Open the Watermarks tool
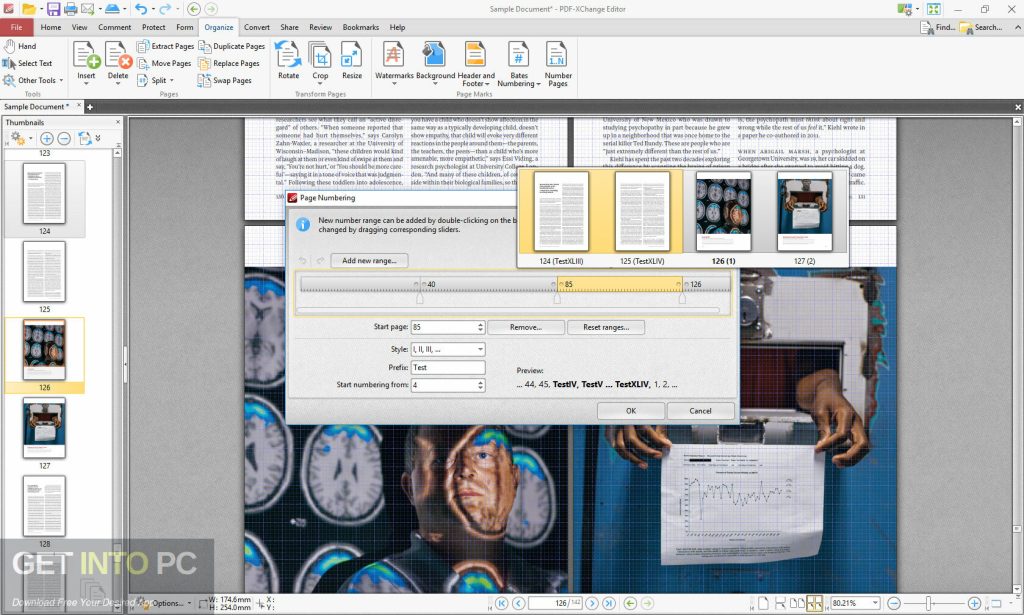Screen dimensions: 1024x615 click(x=394, y=62)
